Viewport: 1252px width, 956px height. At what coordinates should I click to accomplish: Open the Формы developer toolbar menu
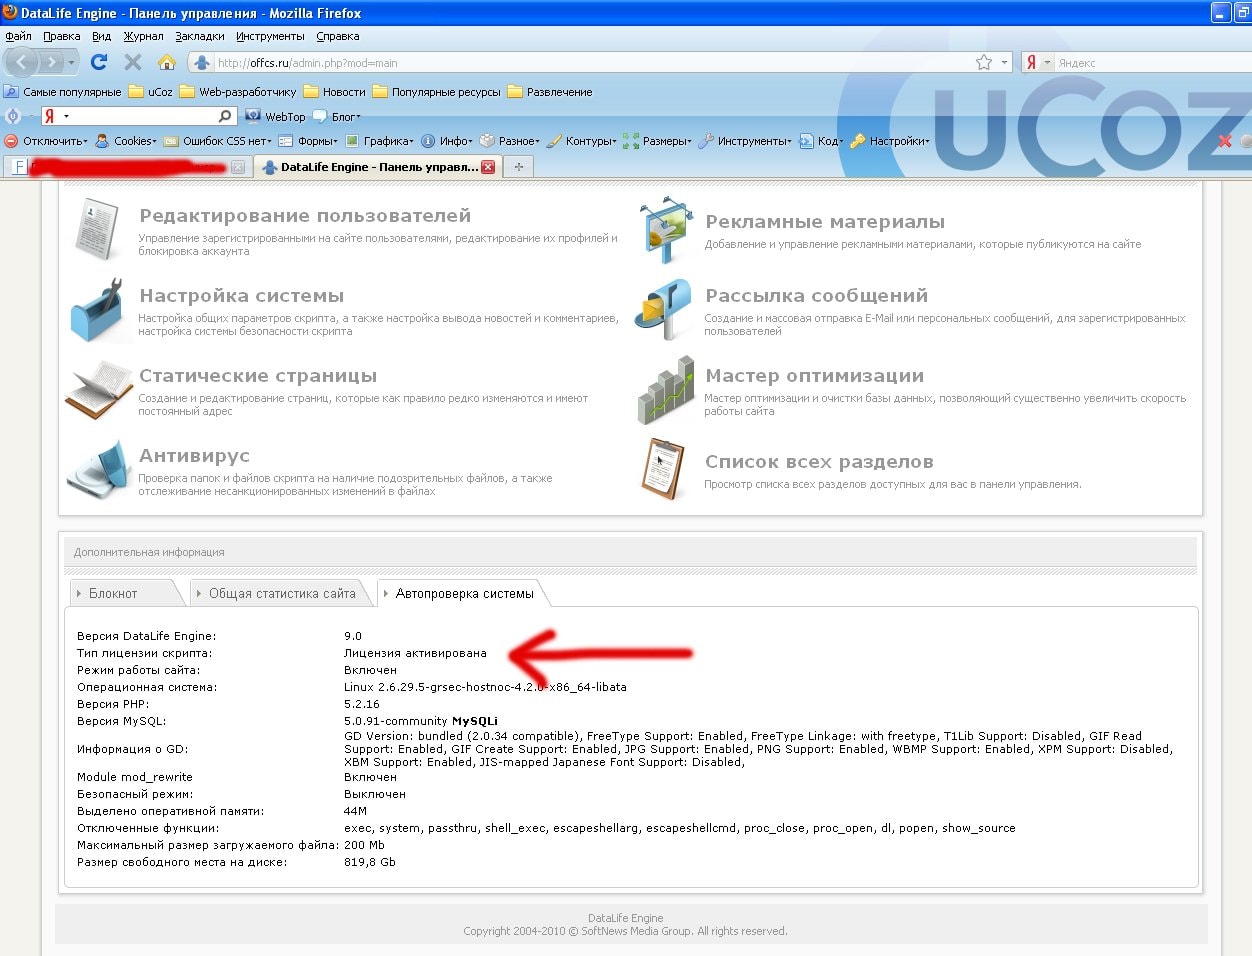click(x=308, y=141)
